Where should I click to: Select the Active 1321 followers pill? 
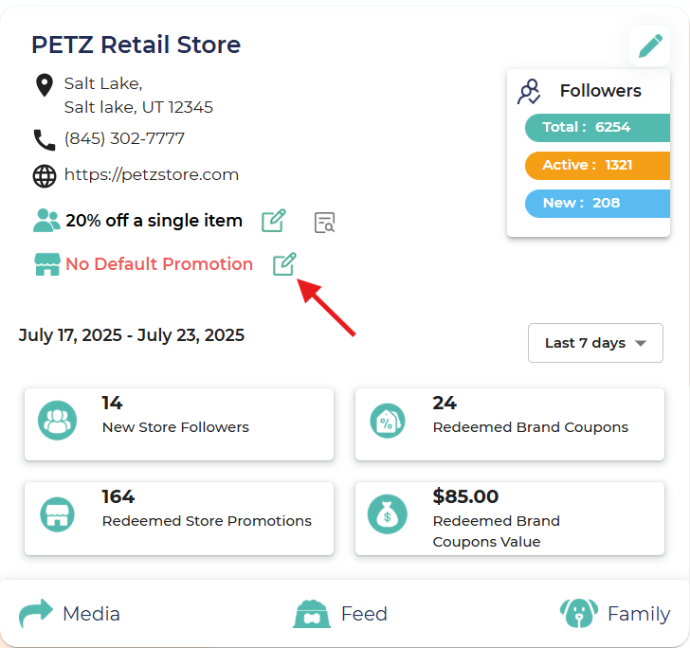point(595,165)
